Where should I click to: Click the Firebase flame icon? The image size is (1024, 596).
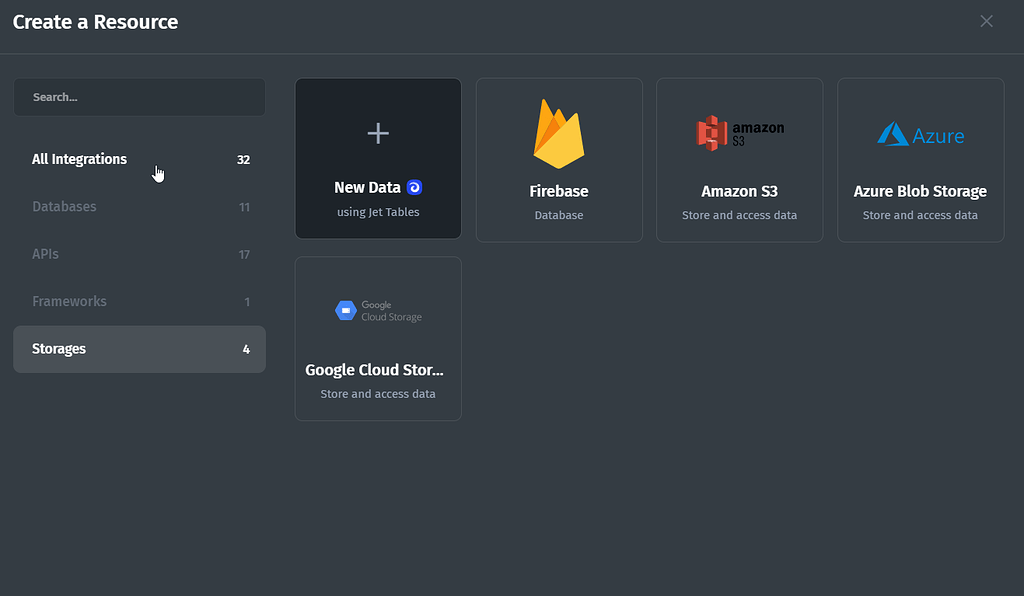tap(559, 133)
